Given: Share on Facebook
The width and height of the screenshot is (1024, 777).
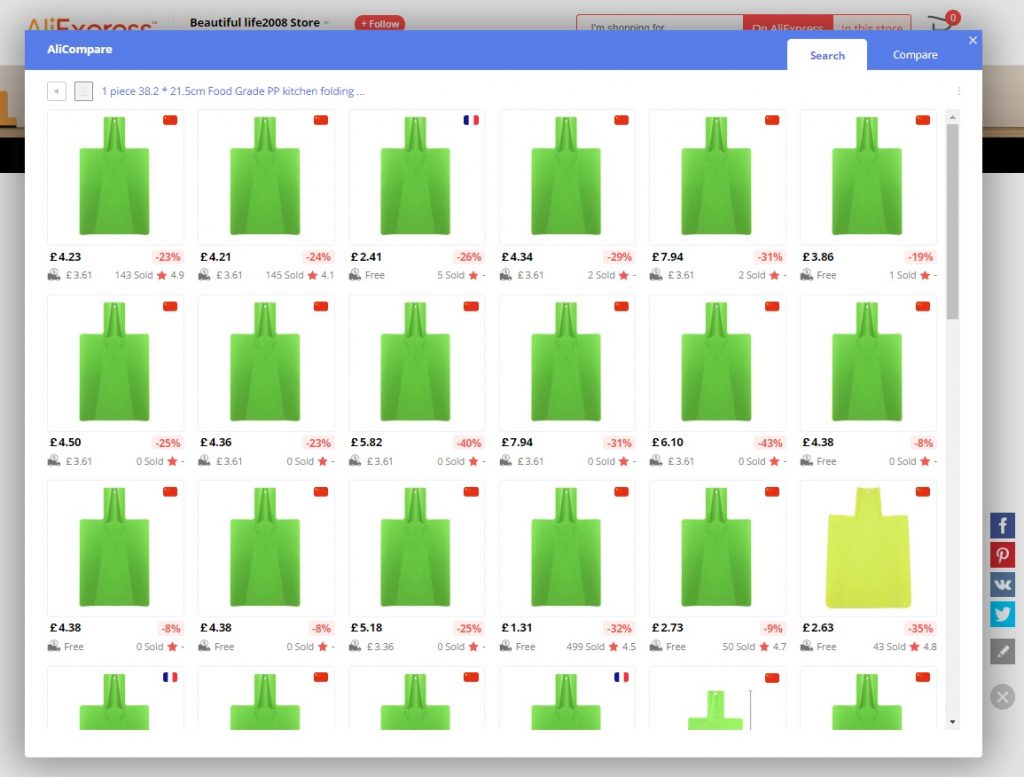Looking at the screenshot, I should 1002,525.
